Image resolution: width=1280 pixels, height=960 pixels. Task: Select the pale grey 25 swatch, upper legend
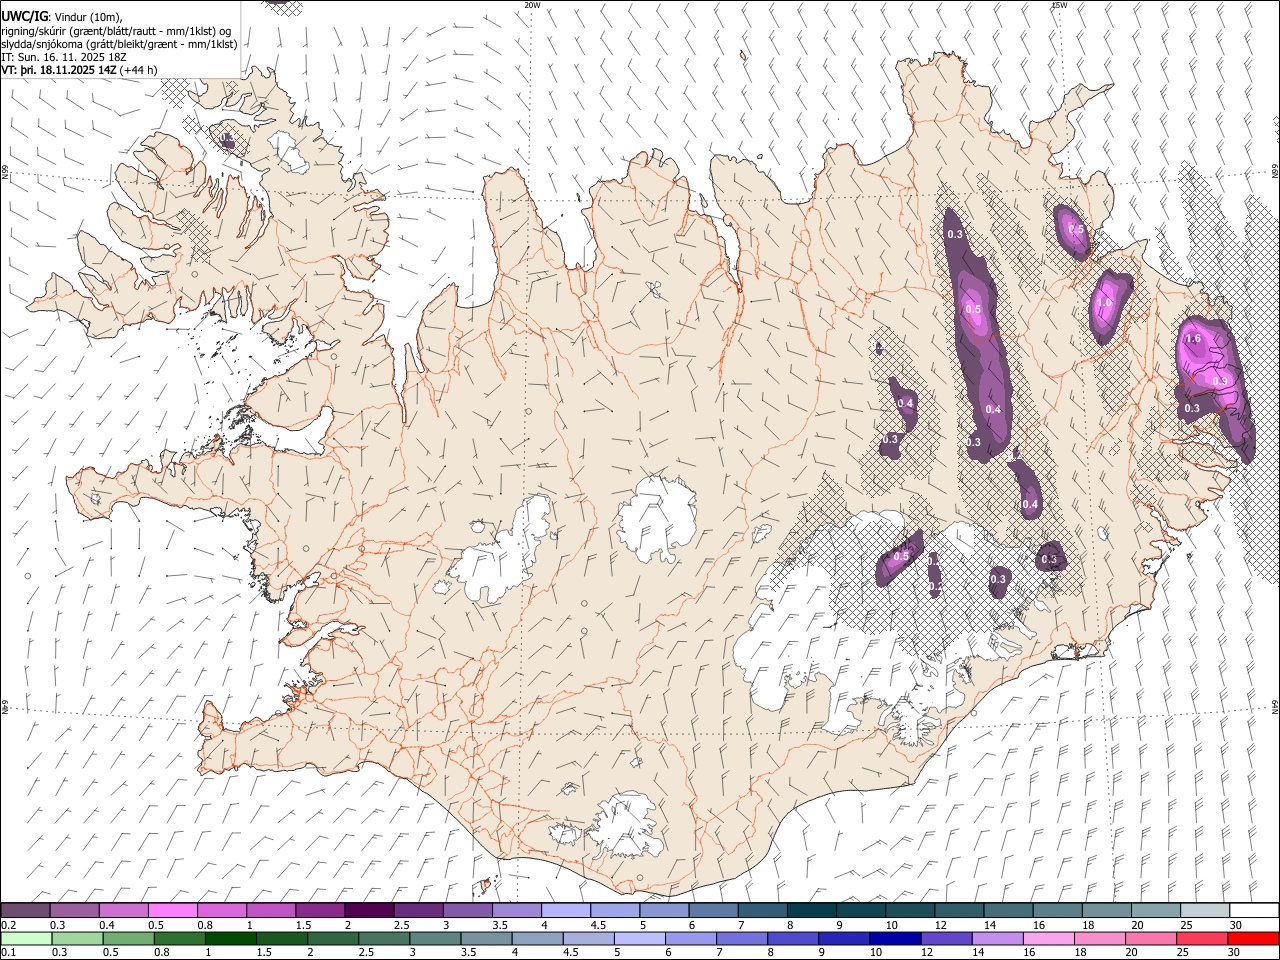click(x=1206, y=911)
